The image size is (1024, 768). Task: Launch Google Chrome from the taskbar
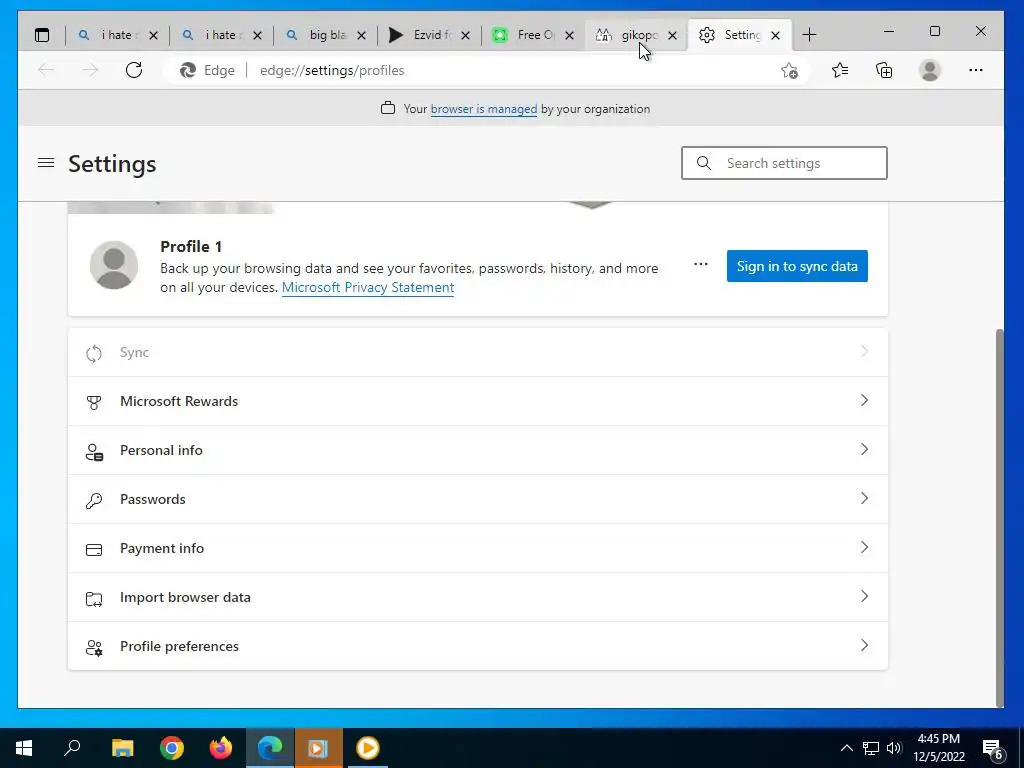172,748
